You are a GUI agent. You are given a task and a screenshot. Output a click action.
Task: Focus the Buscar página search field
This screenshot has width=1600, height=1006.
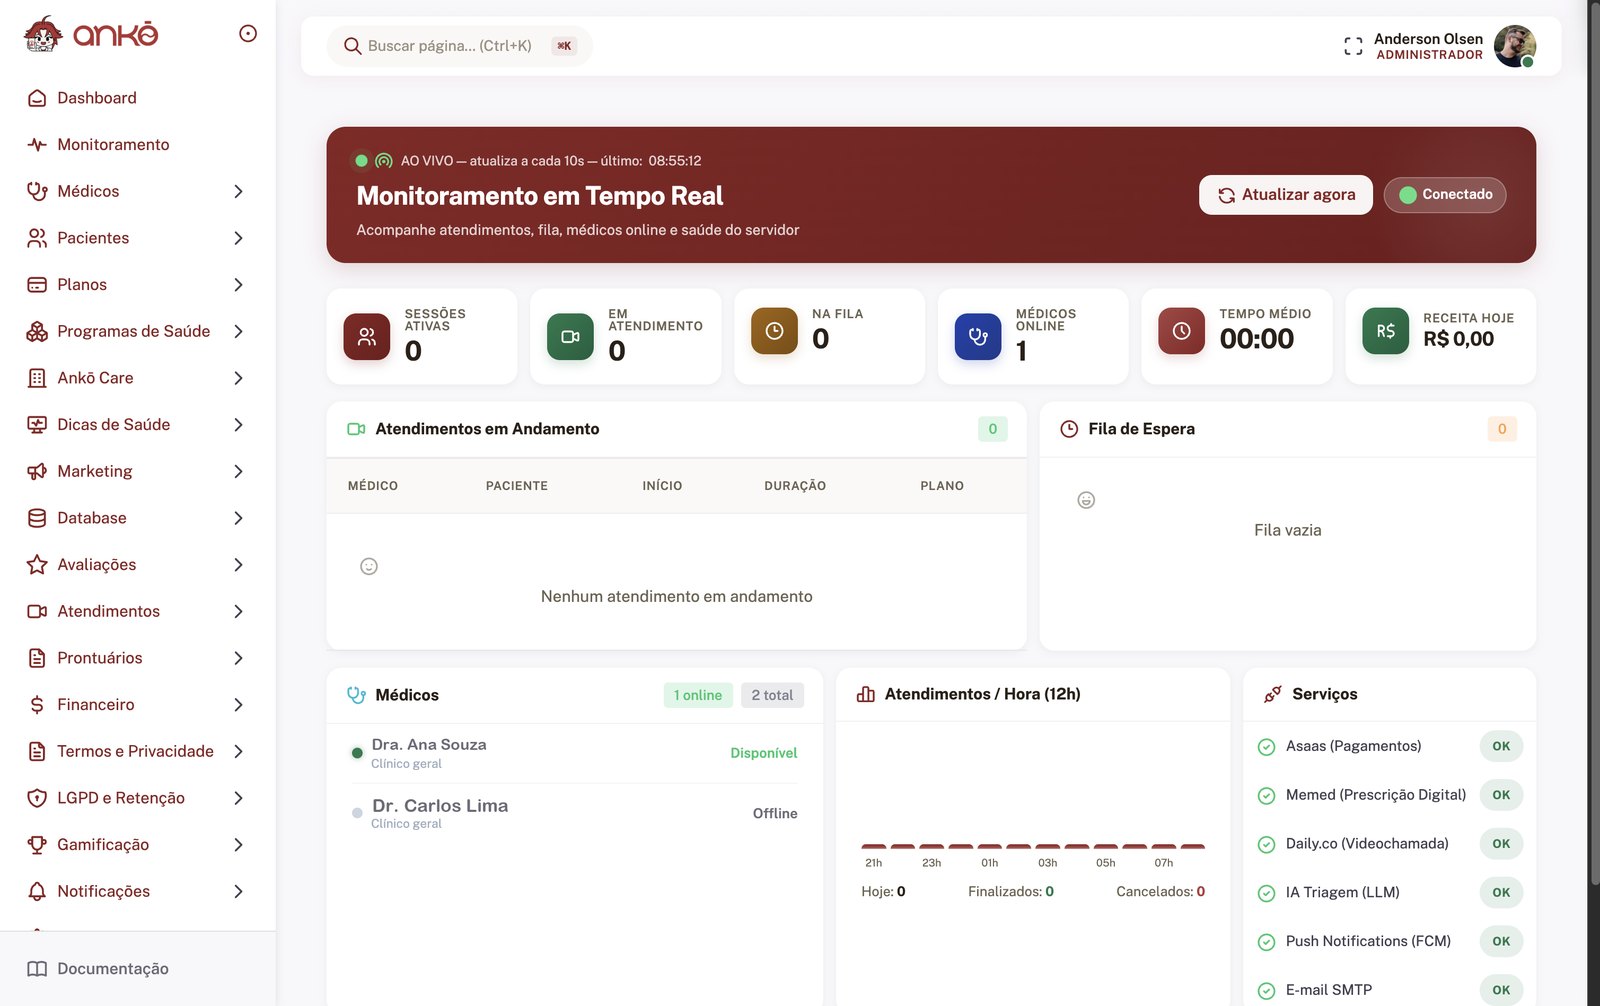pyautogui.click(x=460, y=46)
